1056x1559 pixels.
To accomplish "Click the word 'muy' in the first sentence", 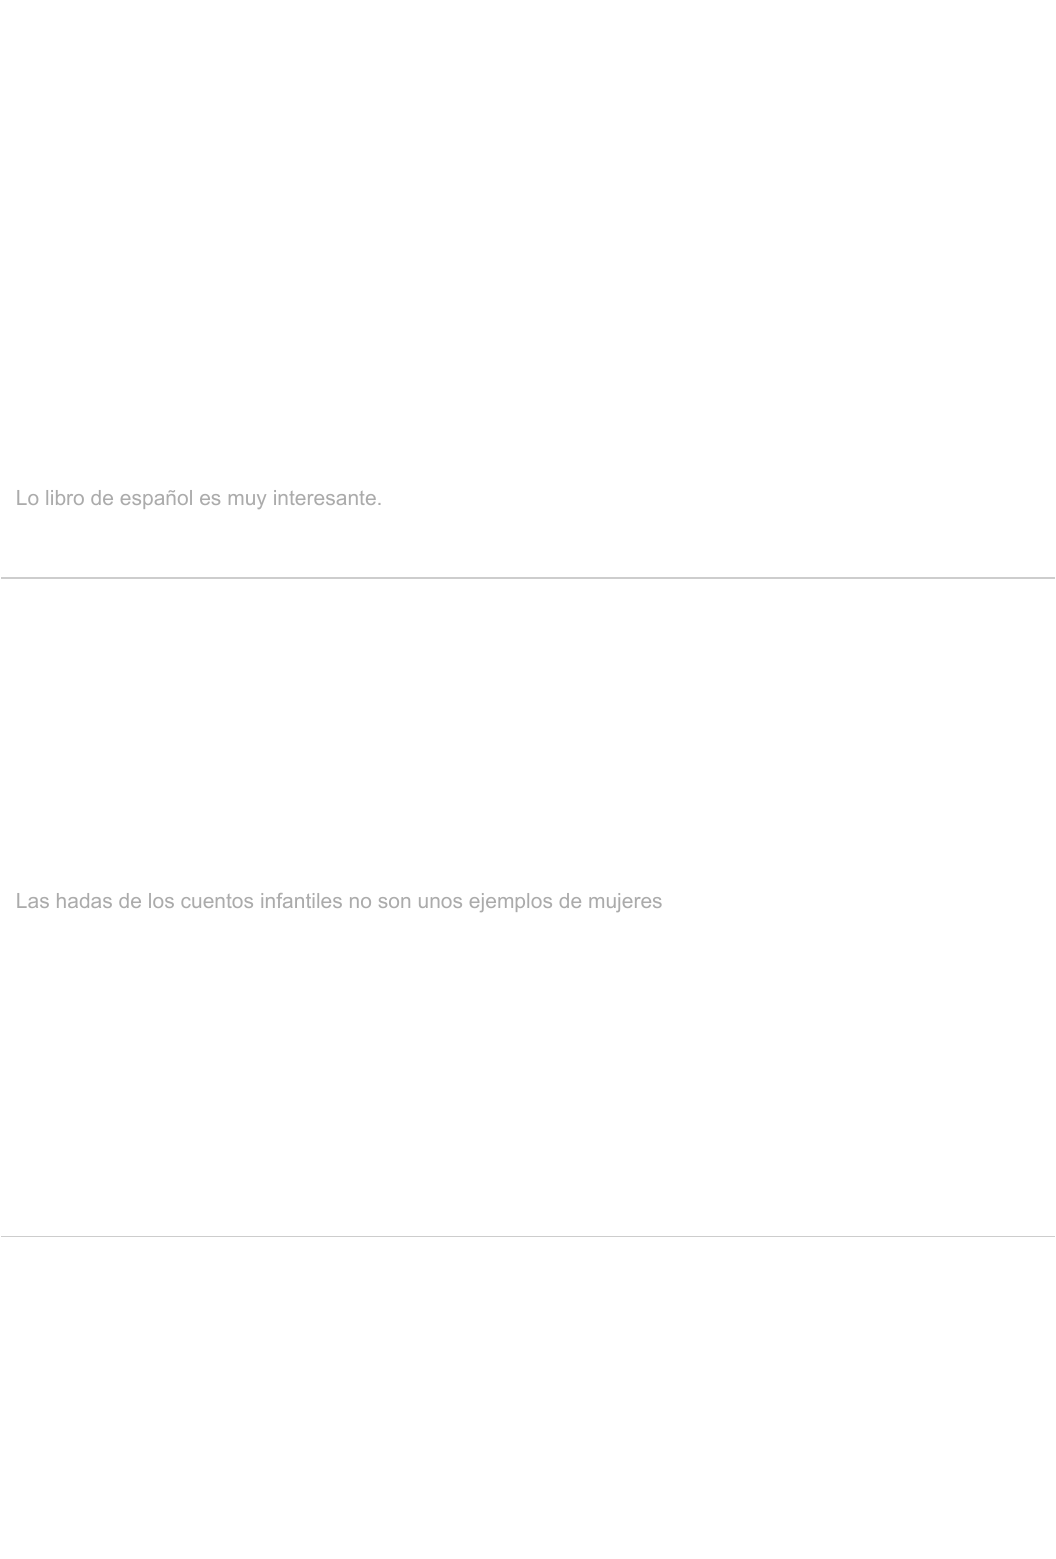I will (x=247, y=499).
